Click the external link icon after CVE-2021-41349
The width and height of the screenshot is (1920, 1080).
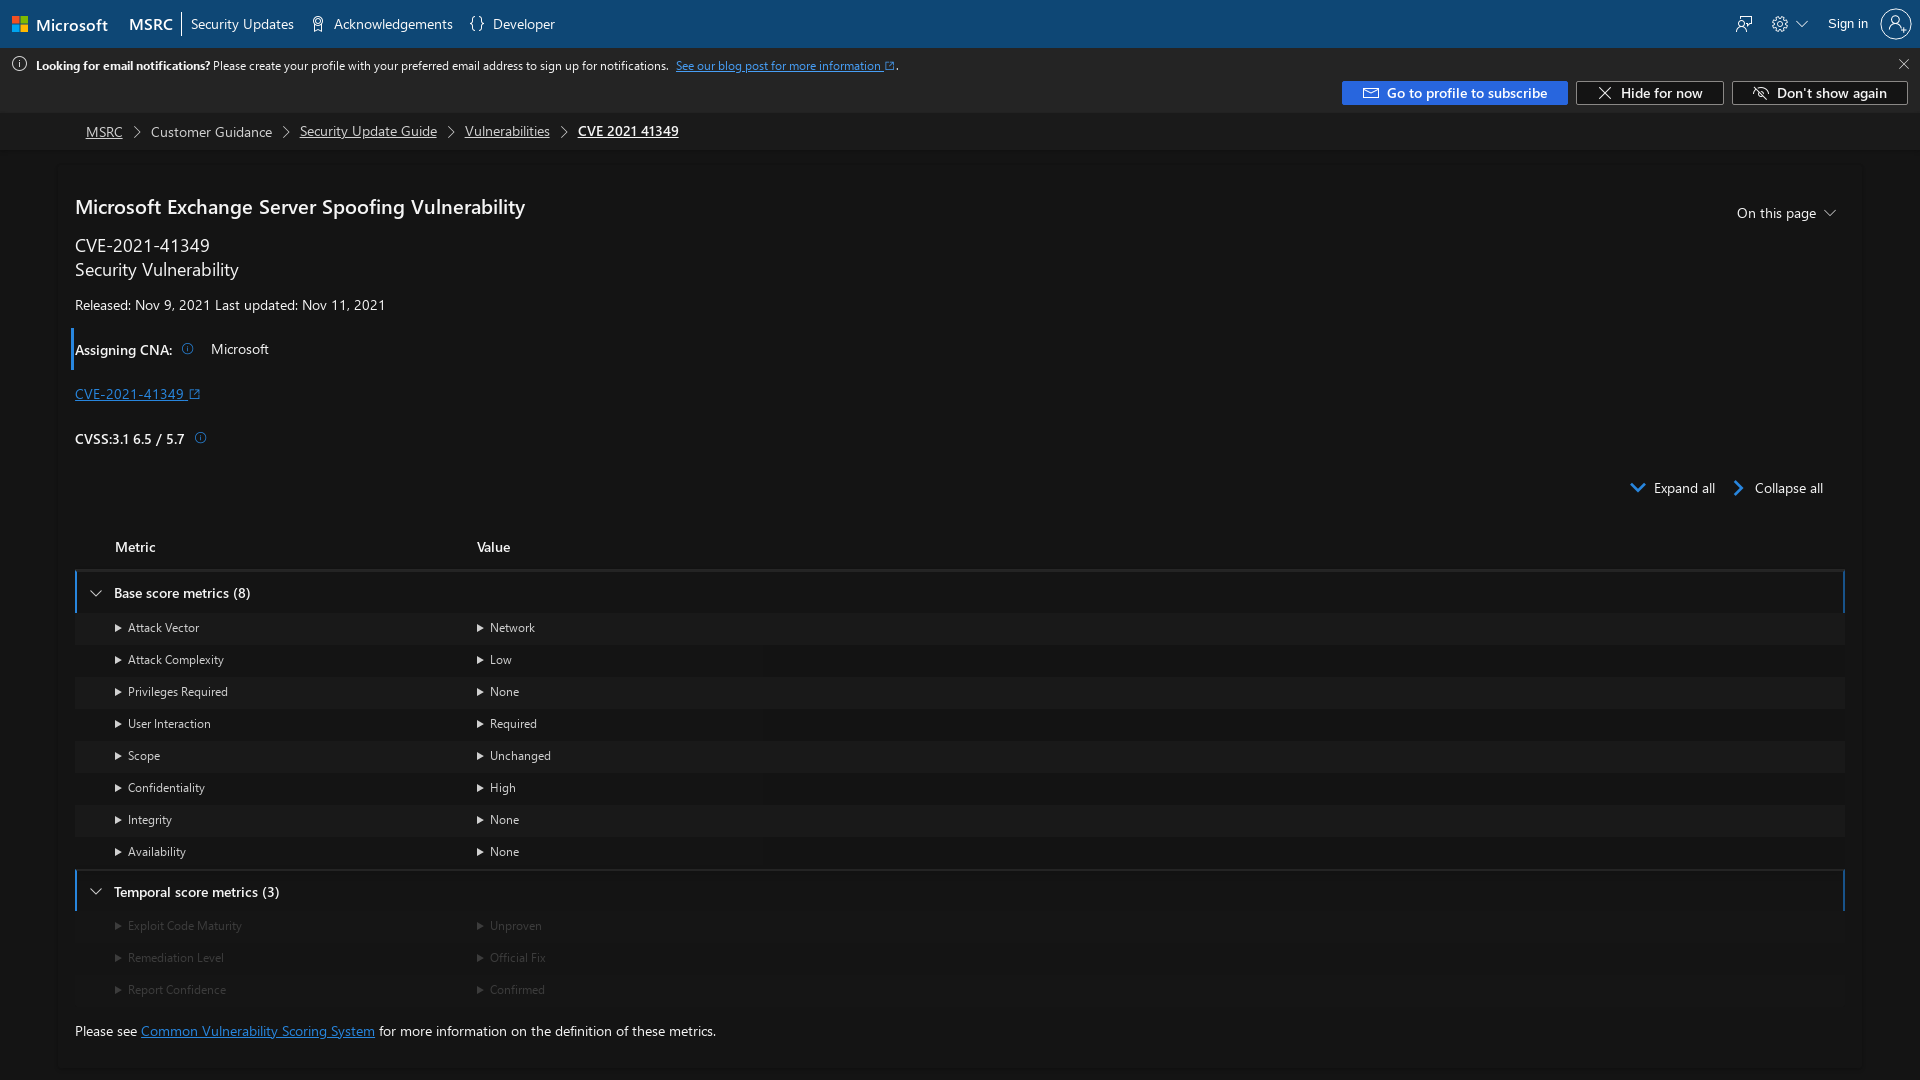tap(195, 394)
